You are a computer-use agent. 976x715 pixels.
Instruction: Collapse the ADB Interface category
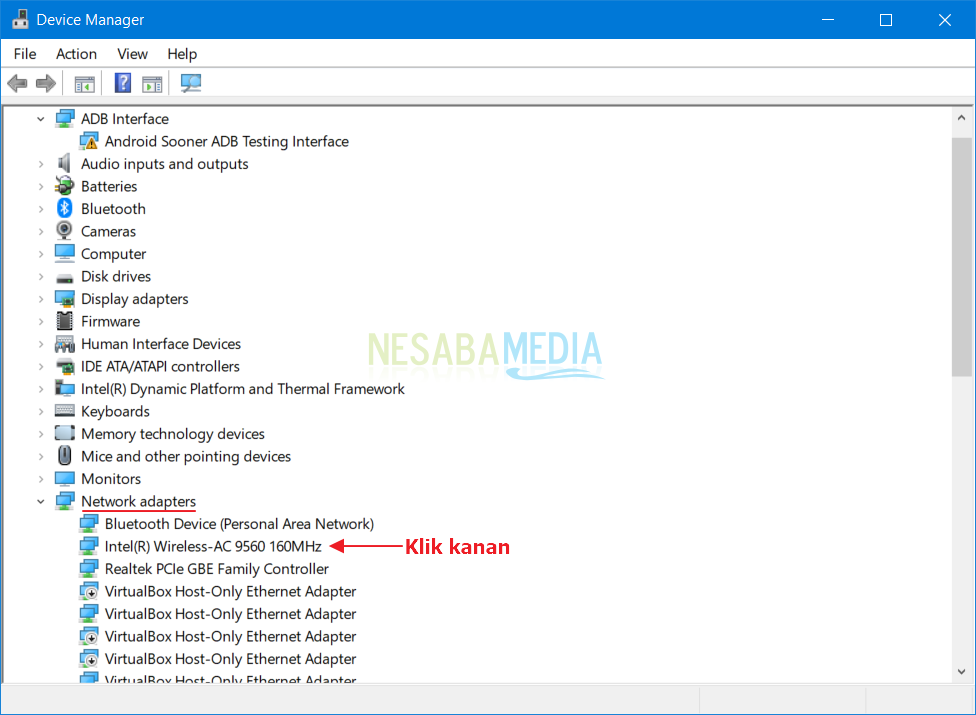(x=41, y=119)
